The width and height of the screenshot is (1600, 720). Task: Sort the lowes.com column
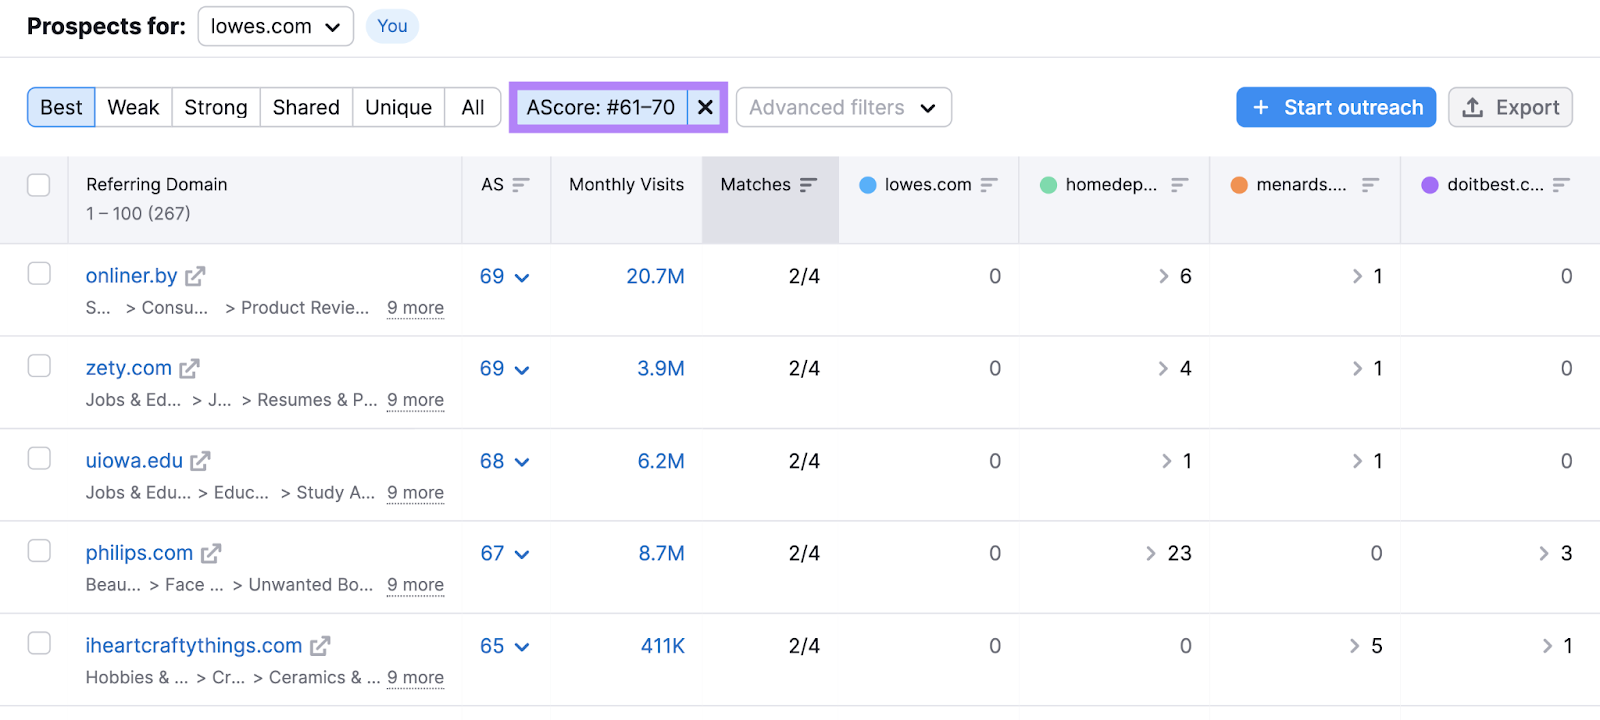(x=989, y=185)
